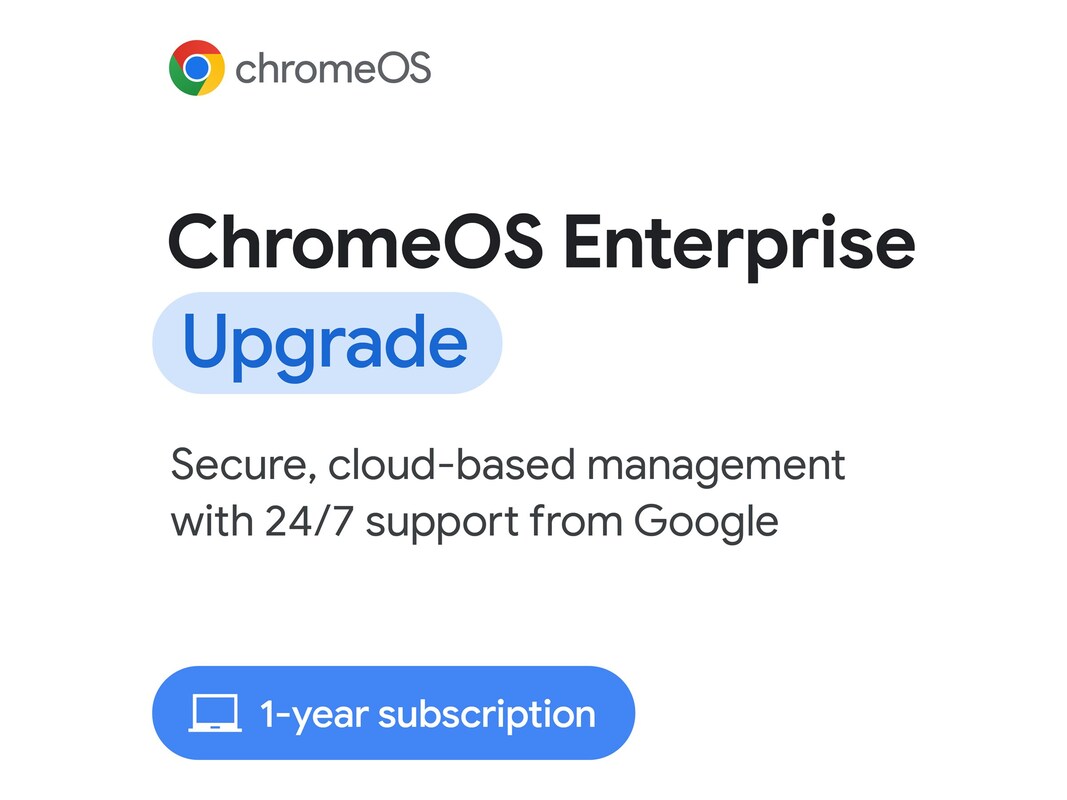This screenshot has height=800, width=1067.
Task: Click the word subscription in blue pill
Action: pyautogui.click(x=487, y=715)
